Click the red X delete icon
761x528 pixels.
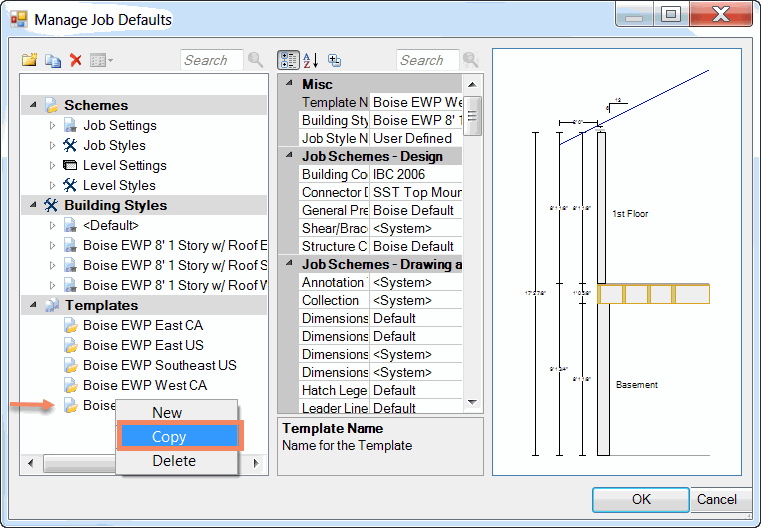75,60
